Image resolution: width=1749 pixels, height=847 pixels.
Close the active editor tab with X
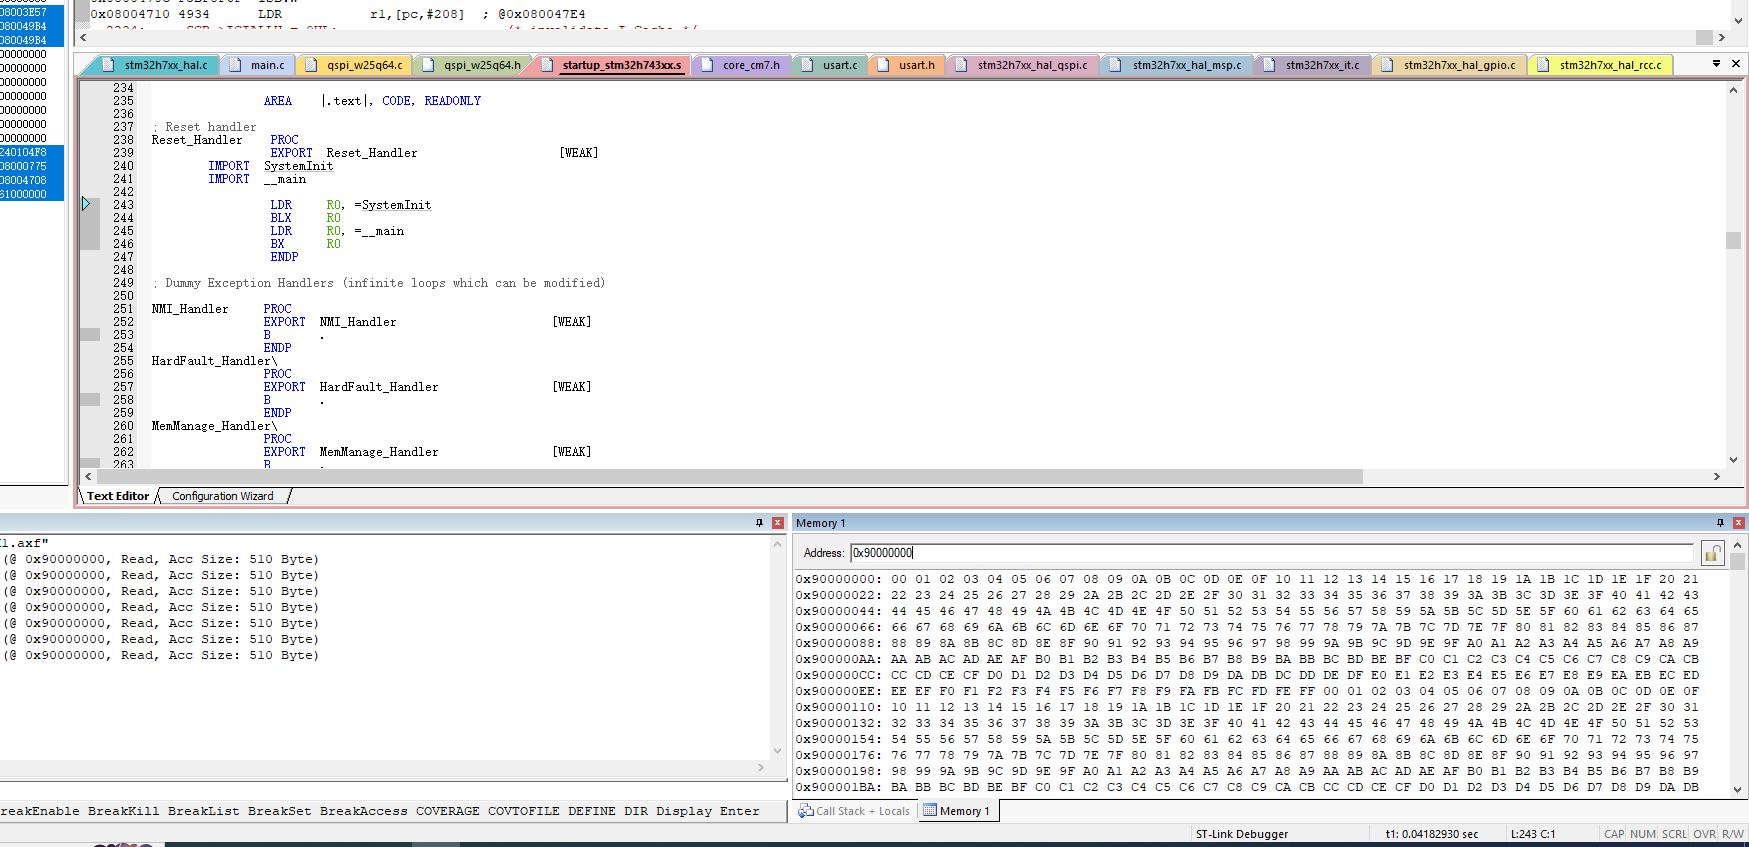[x=1736, y=64]
